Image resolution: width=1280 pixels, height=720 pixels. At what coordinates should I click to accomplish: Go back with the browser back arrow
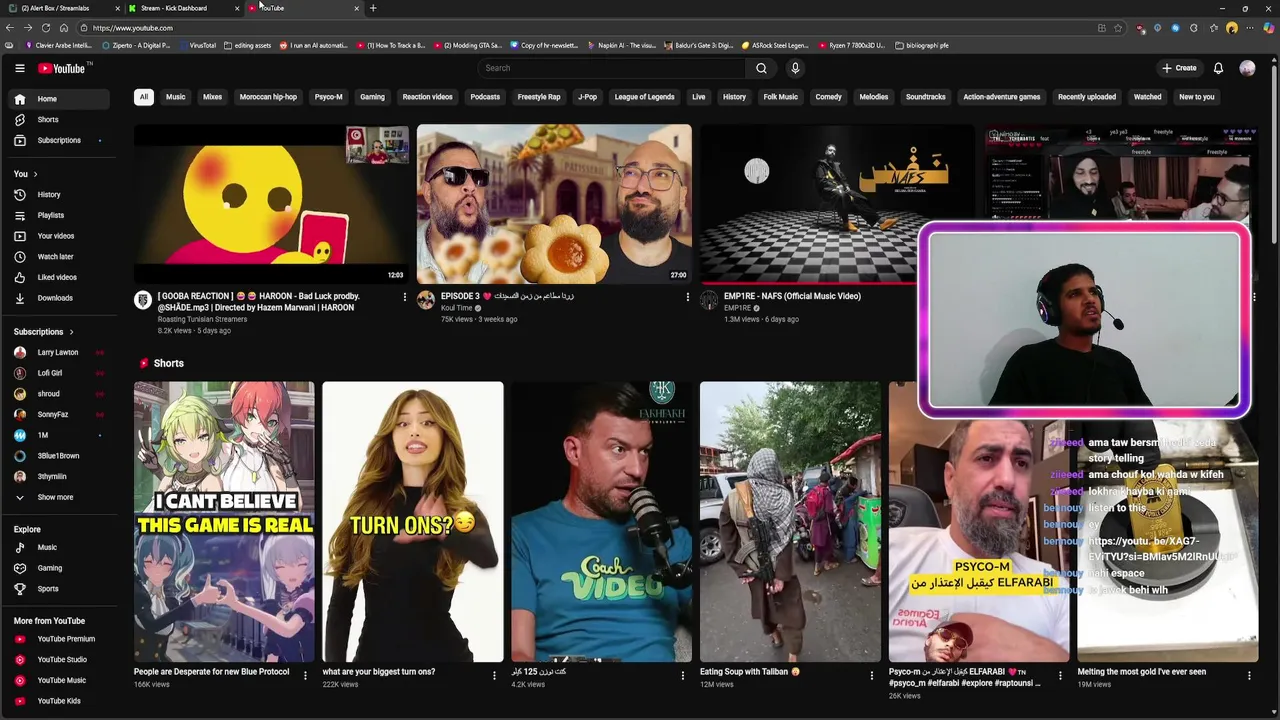[x=10, y=28]
